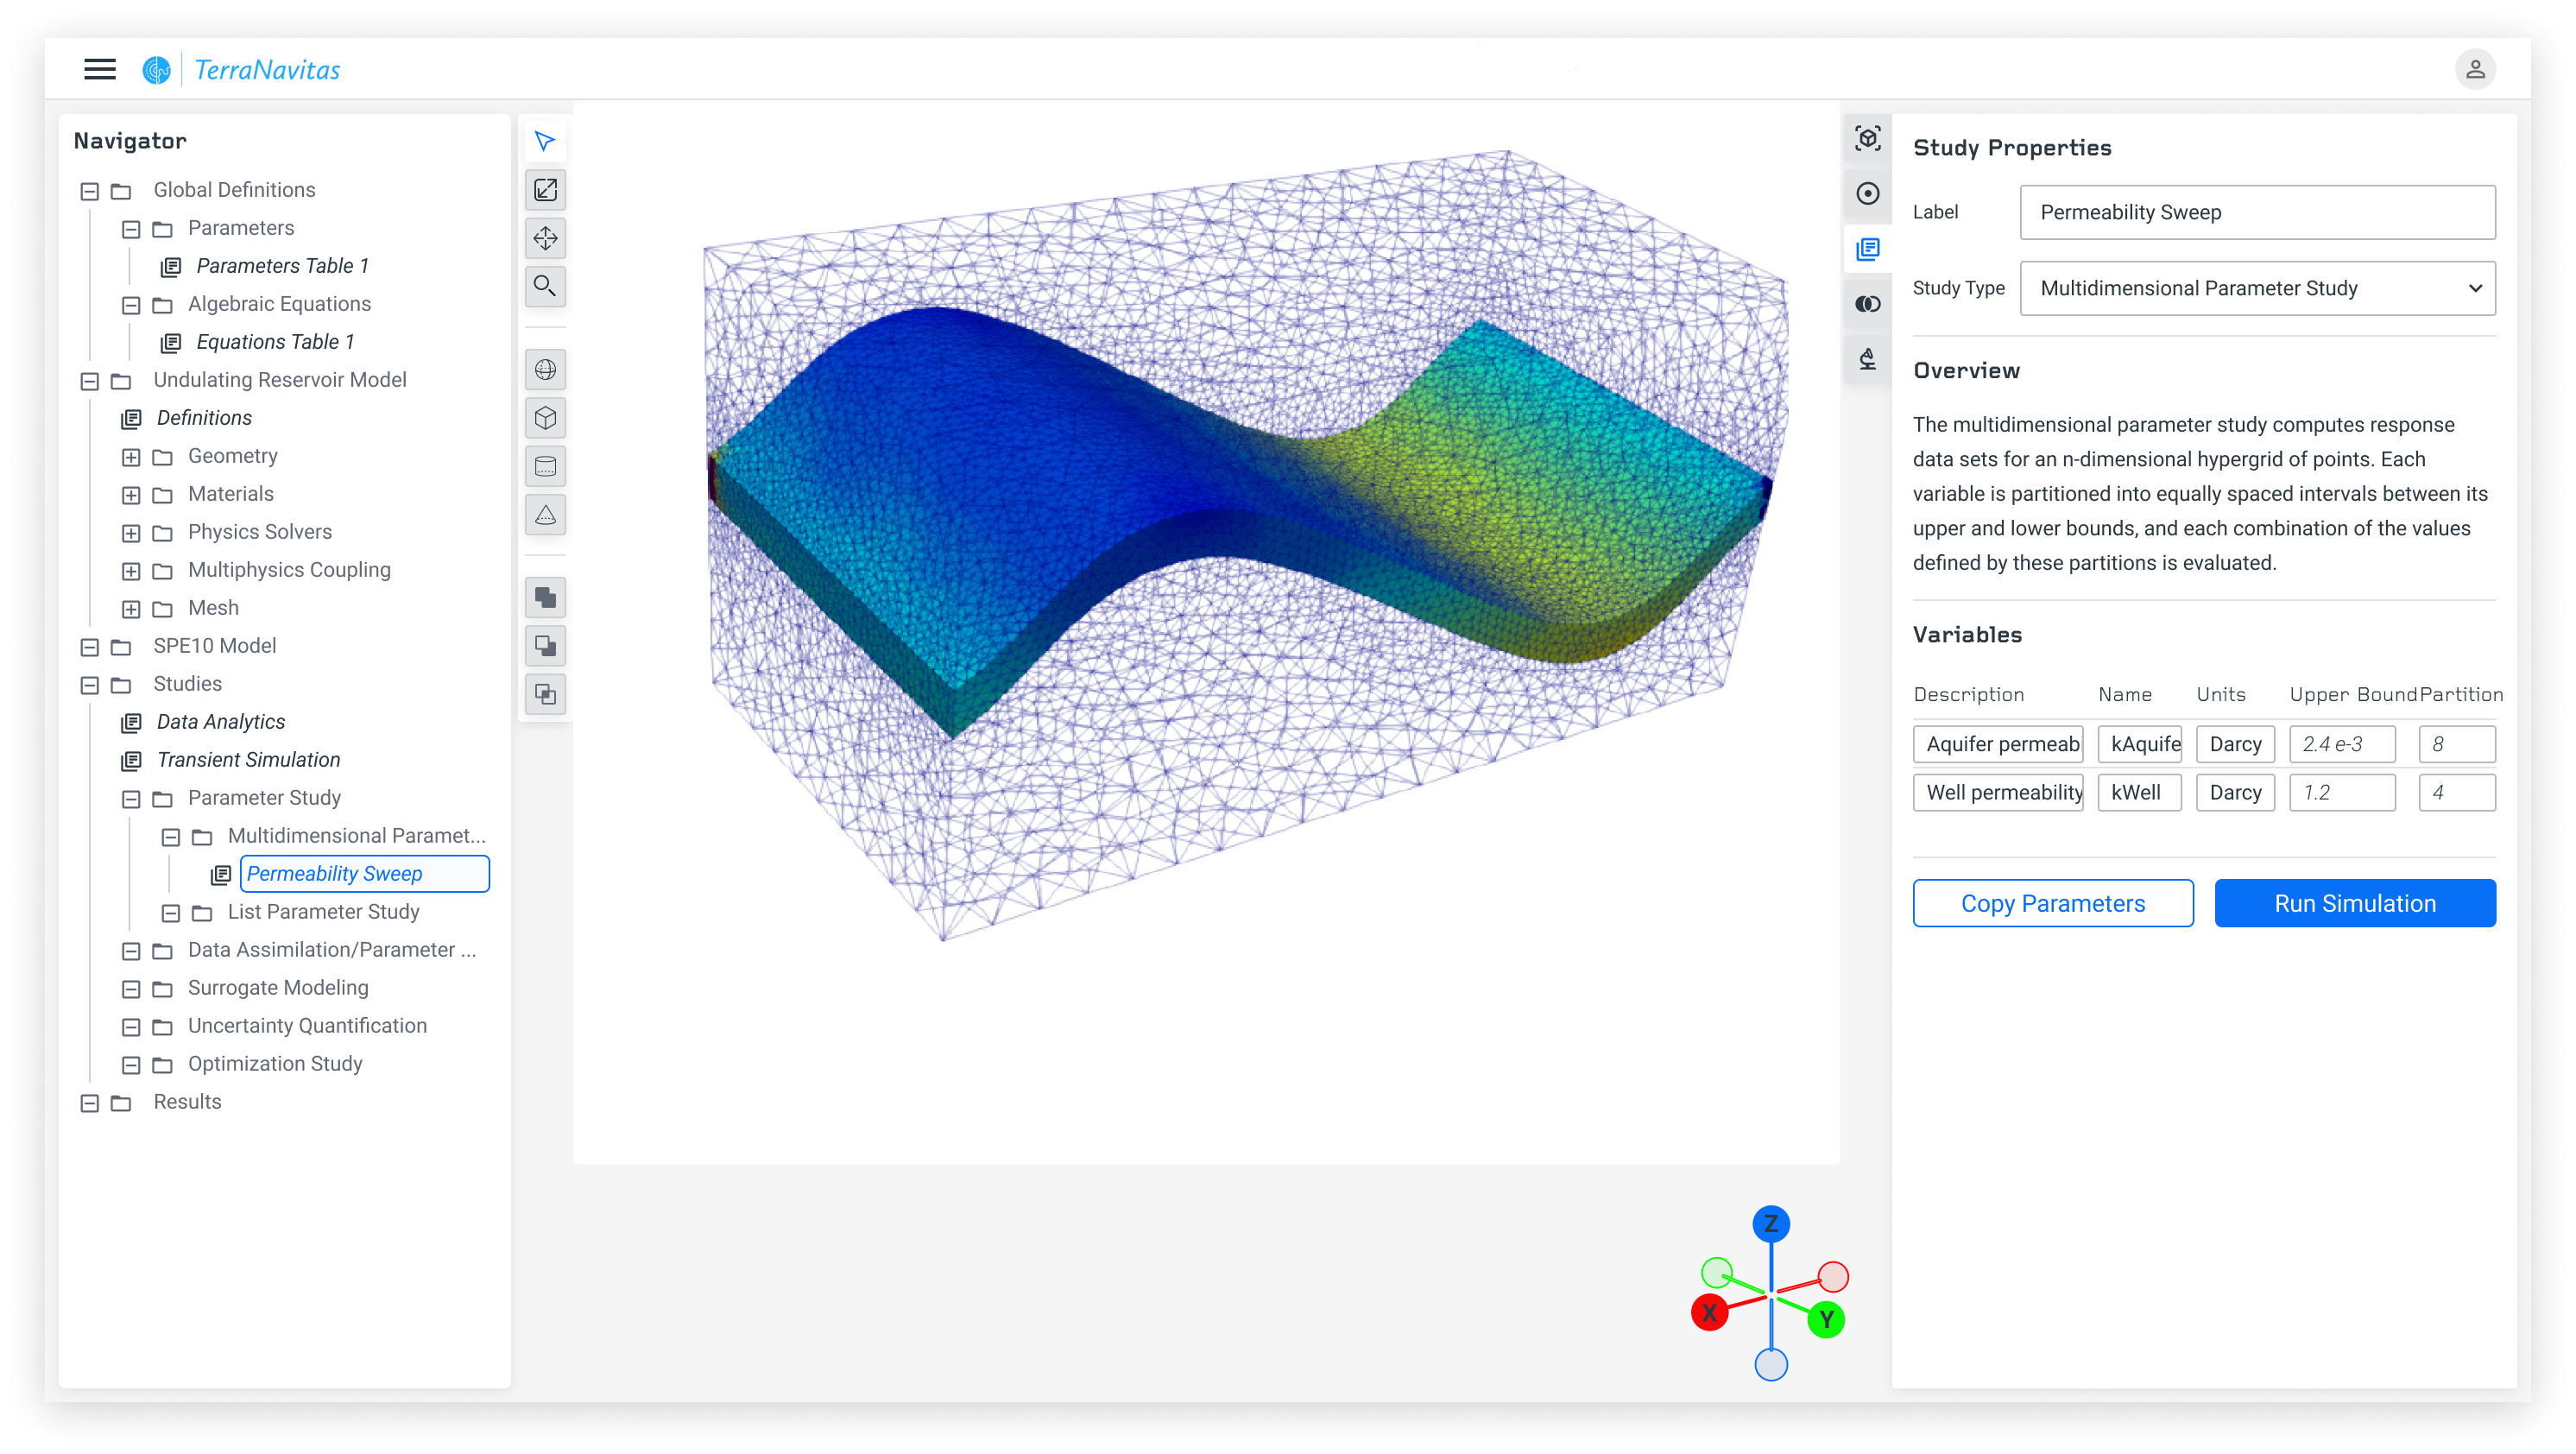Open the microscope inspection panel
The image size is (2576, 1454).
coord(1868,358)
